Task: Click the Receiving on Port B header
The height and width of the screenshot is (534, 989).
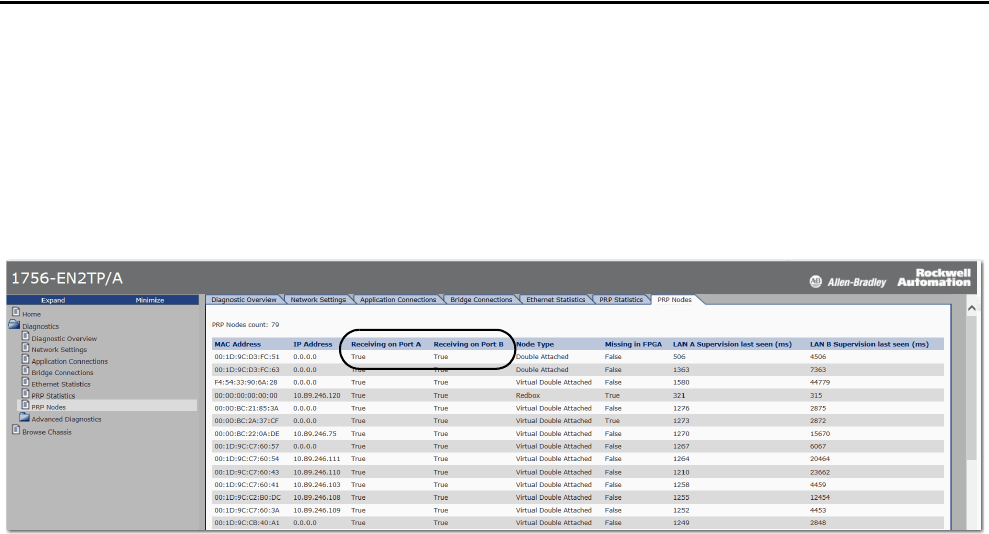Action: click(x=468, y=344)
